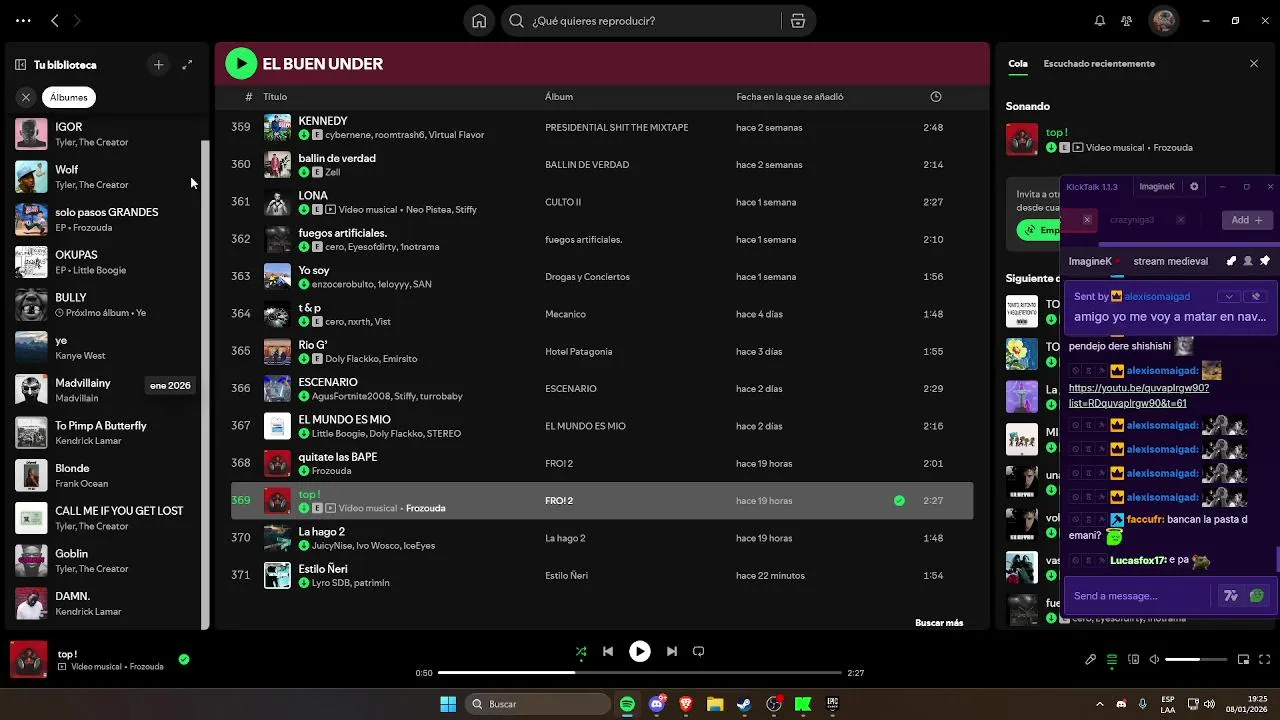The height and width of the screenshot is (720, 1280).
Task: Toggle saved checkmark in the now-playing bar
Action: 184,659
